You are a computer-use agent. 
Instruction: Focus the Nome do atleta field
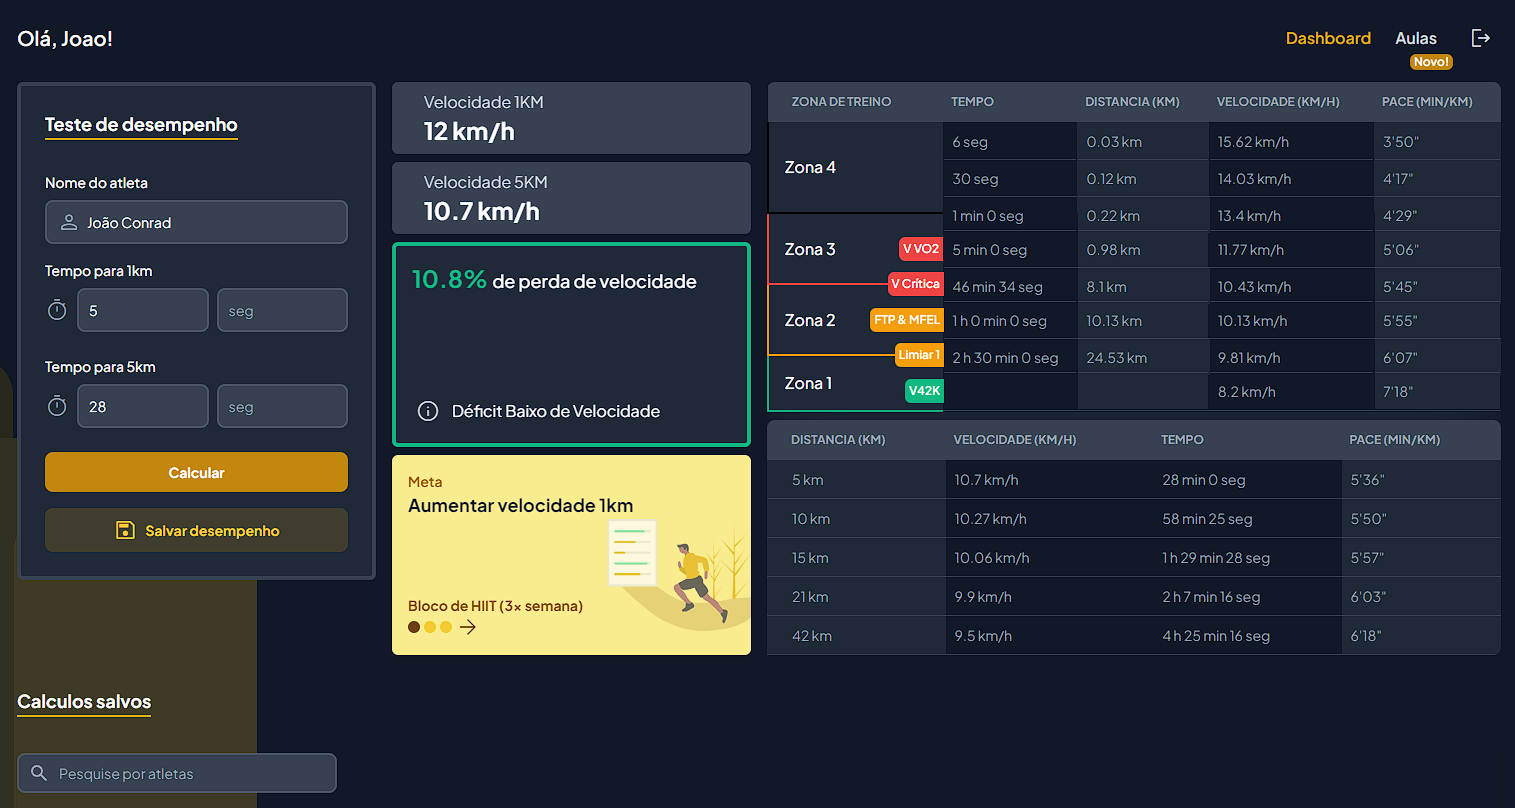[x=196, y=222]
